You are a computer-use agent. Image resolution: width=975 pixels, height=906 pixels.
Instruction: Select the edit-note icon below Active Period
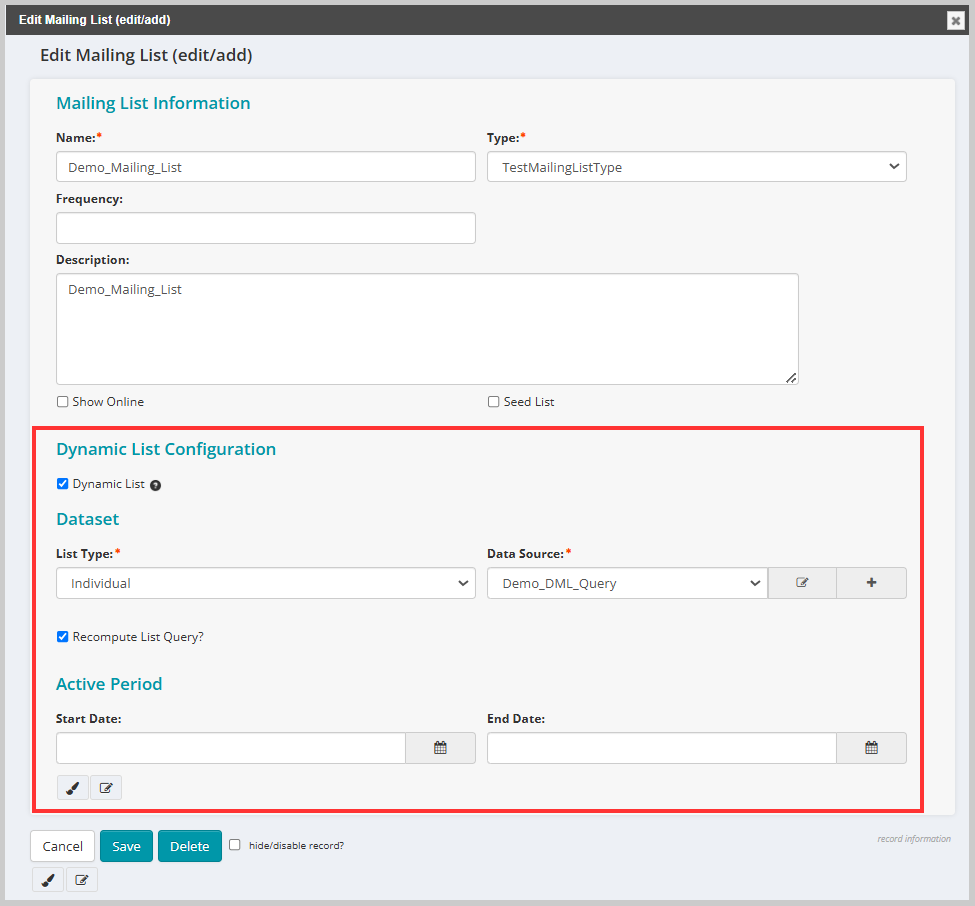point(106,787)
